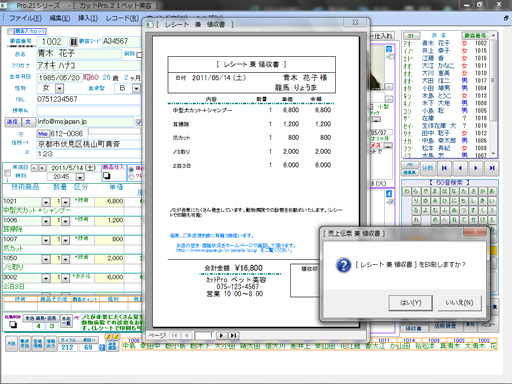Go to first customer record
The image size is (512, 384).
[444, 168]
